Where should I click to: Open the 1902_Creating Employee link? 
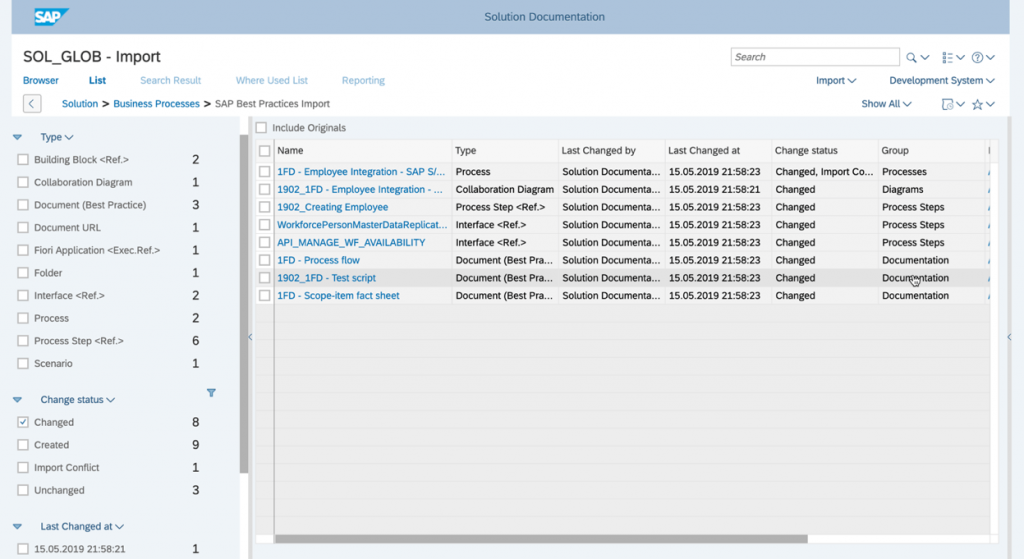point(332,207)
